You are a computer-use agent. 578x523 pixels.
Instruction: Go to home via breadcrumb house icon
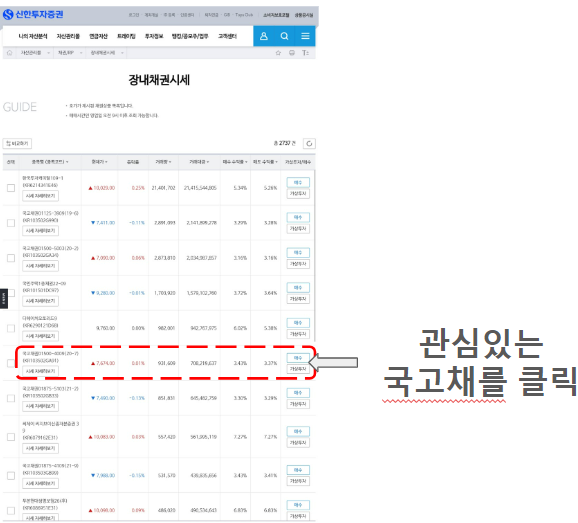click(x=10, y=53)
